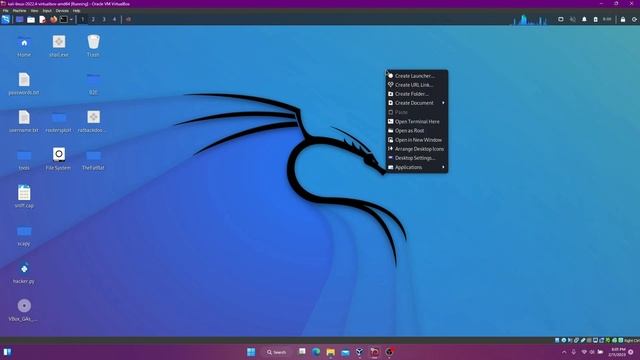
Task: Open the Windows Start menu
Action: pyautogui.click(x=251, y=352)
